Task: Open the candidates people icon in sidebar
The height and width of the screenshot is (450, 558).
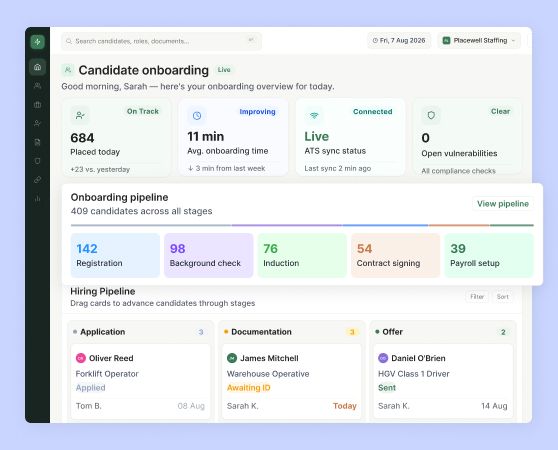Action: pos(37,86)
